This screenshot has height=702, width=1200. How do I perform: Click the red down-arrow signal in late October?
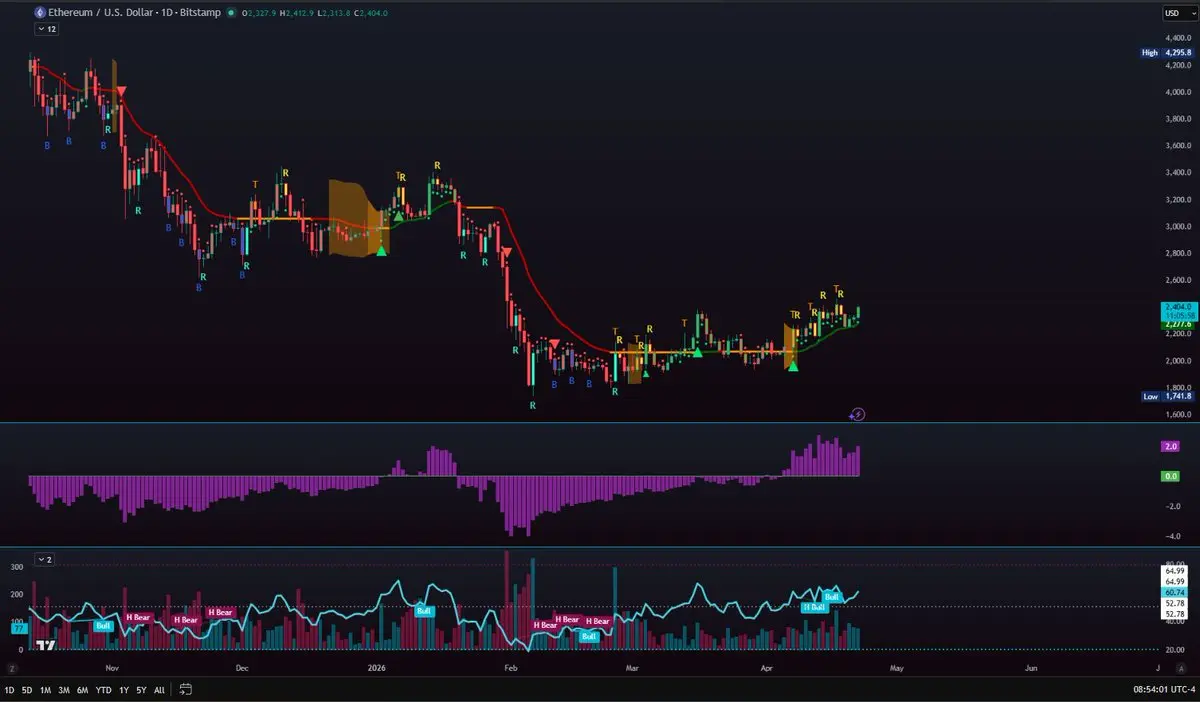[121, 92]
